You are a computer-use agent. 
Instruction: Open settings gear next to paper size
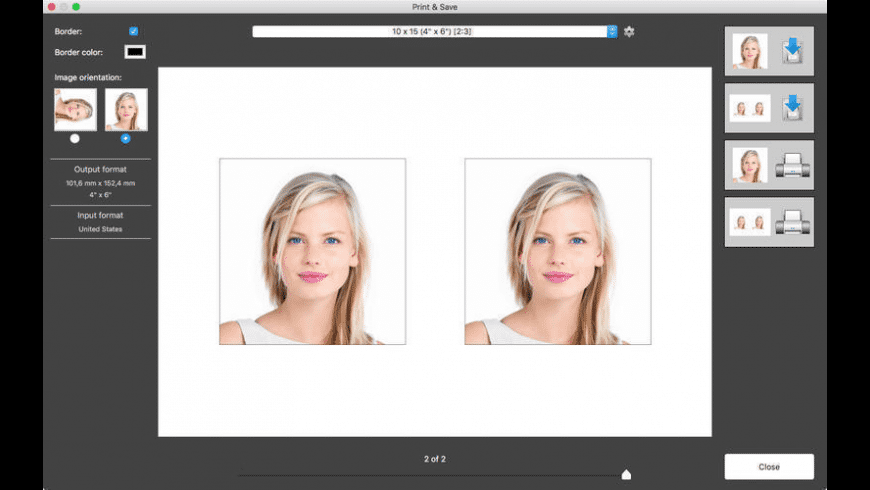pos(629,32)
